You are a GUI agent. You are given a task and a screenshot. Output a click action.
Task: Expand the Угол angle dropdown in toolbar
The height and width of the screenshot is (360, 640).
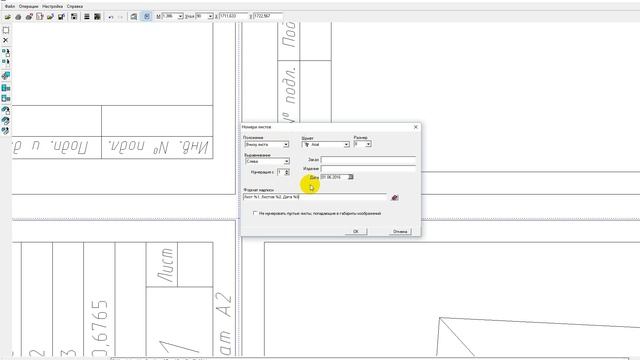pos(210,16)
